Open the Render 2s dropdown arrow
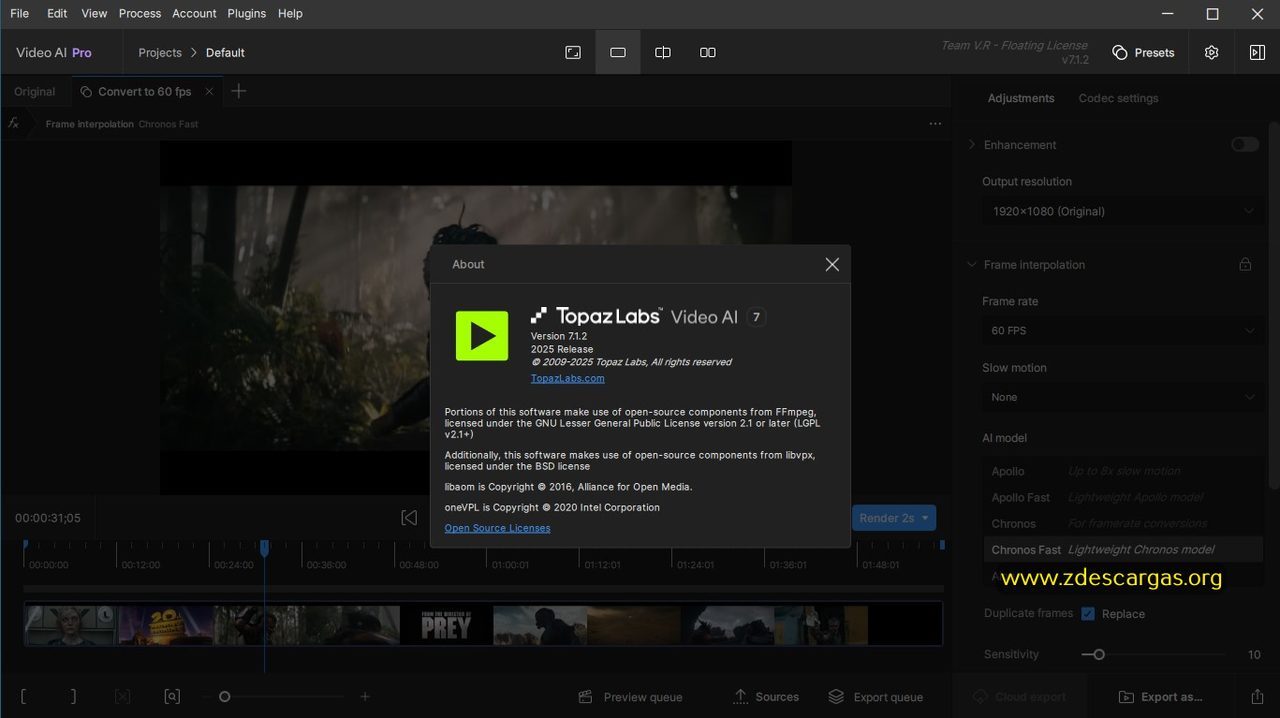The image size is (1280, 718). point(925,518)
